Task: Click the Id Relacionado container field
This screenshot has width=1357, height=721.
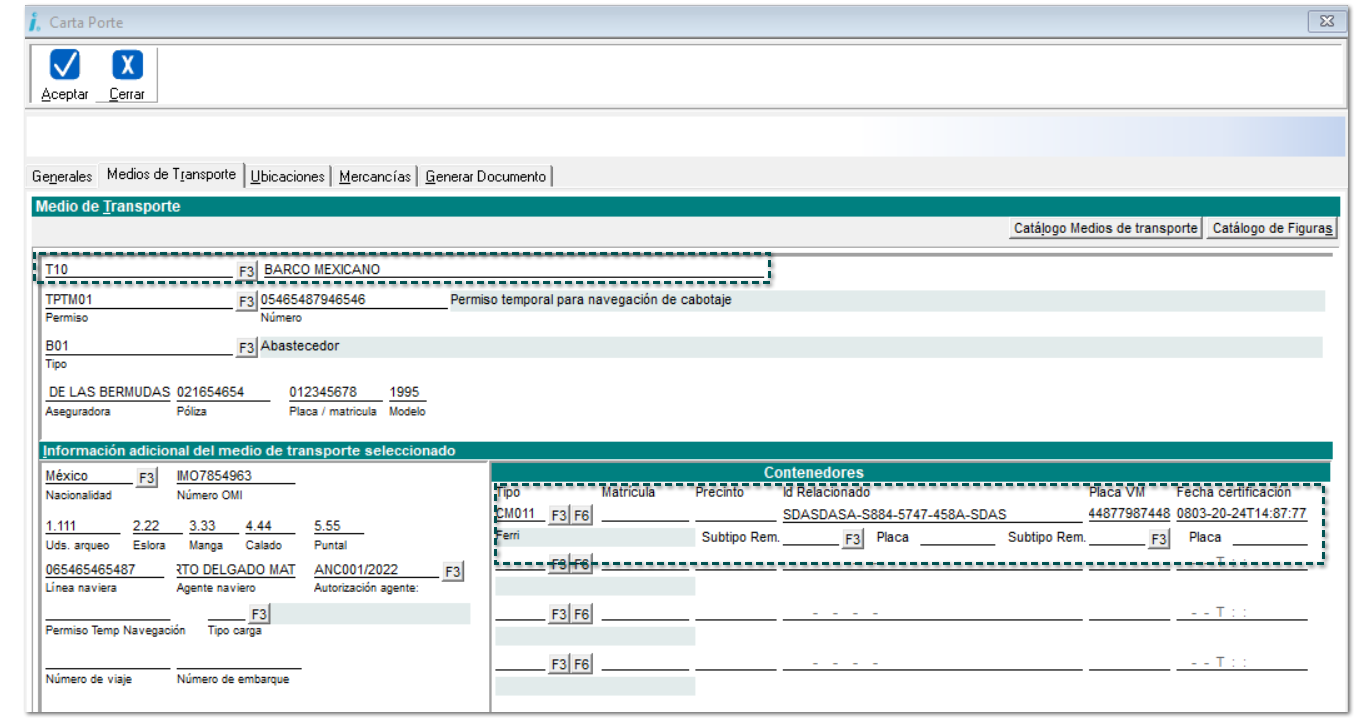Action: (x=930, y=515)
